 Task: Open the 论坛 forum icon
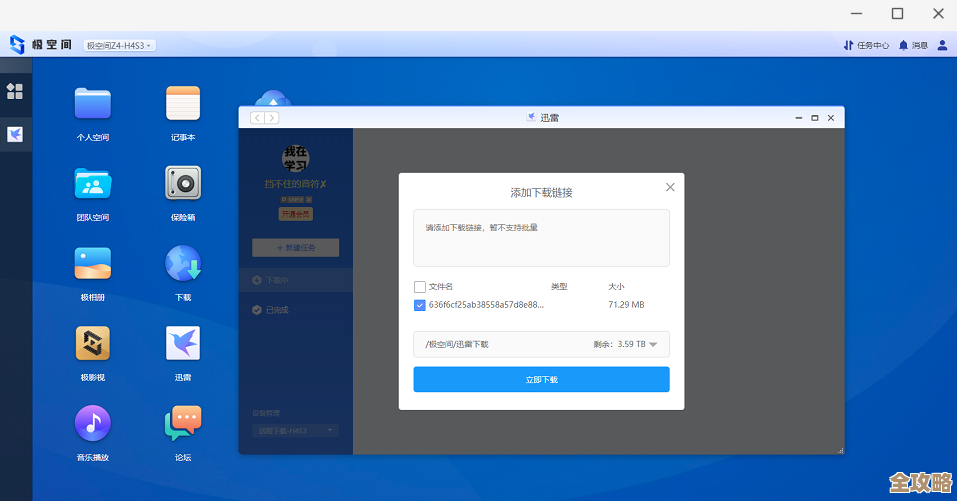point(183,423)
